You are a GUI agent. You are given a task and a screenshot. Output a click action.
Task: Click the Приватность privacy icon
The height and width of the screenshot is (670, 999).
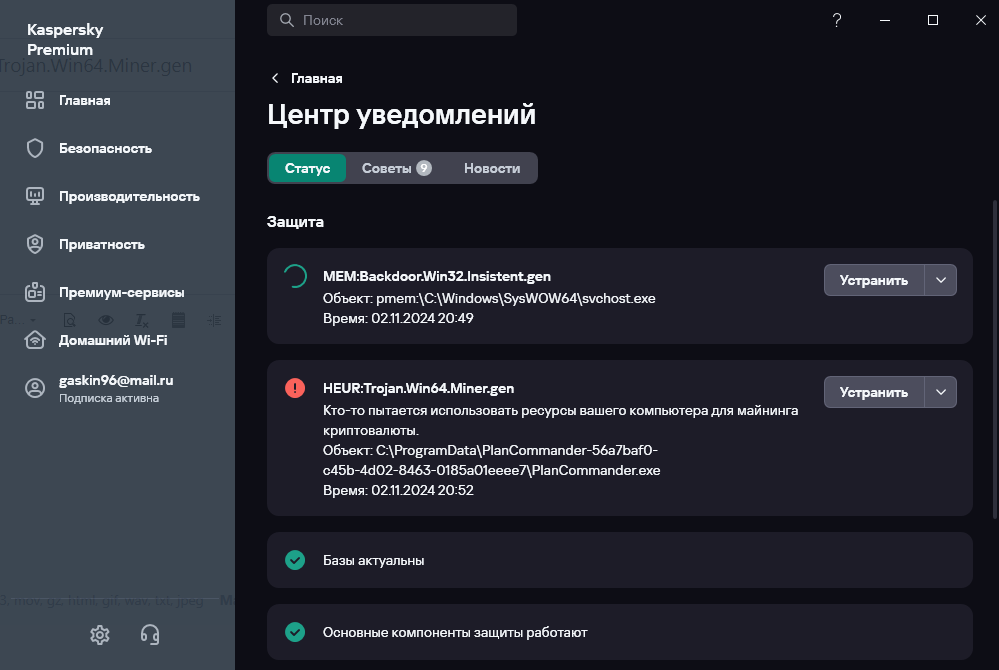pos(35,244)
